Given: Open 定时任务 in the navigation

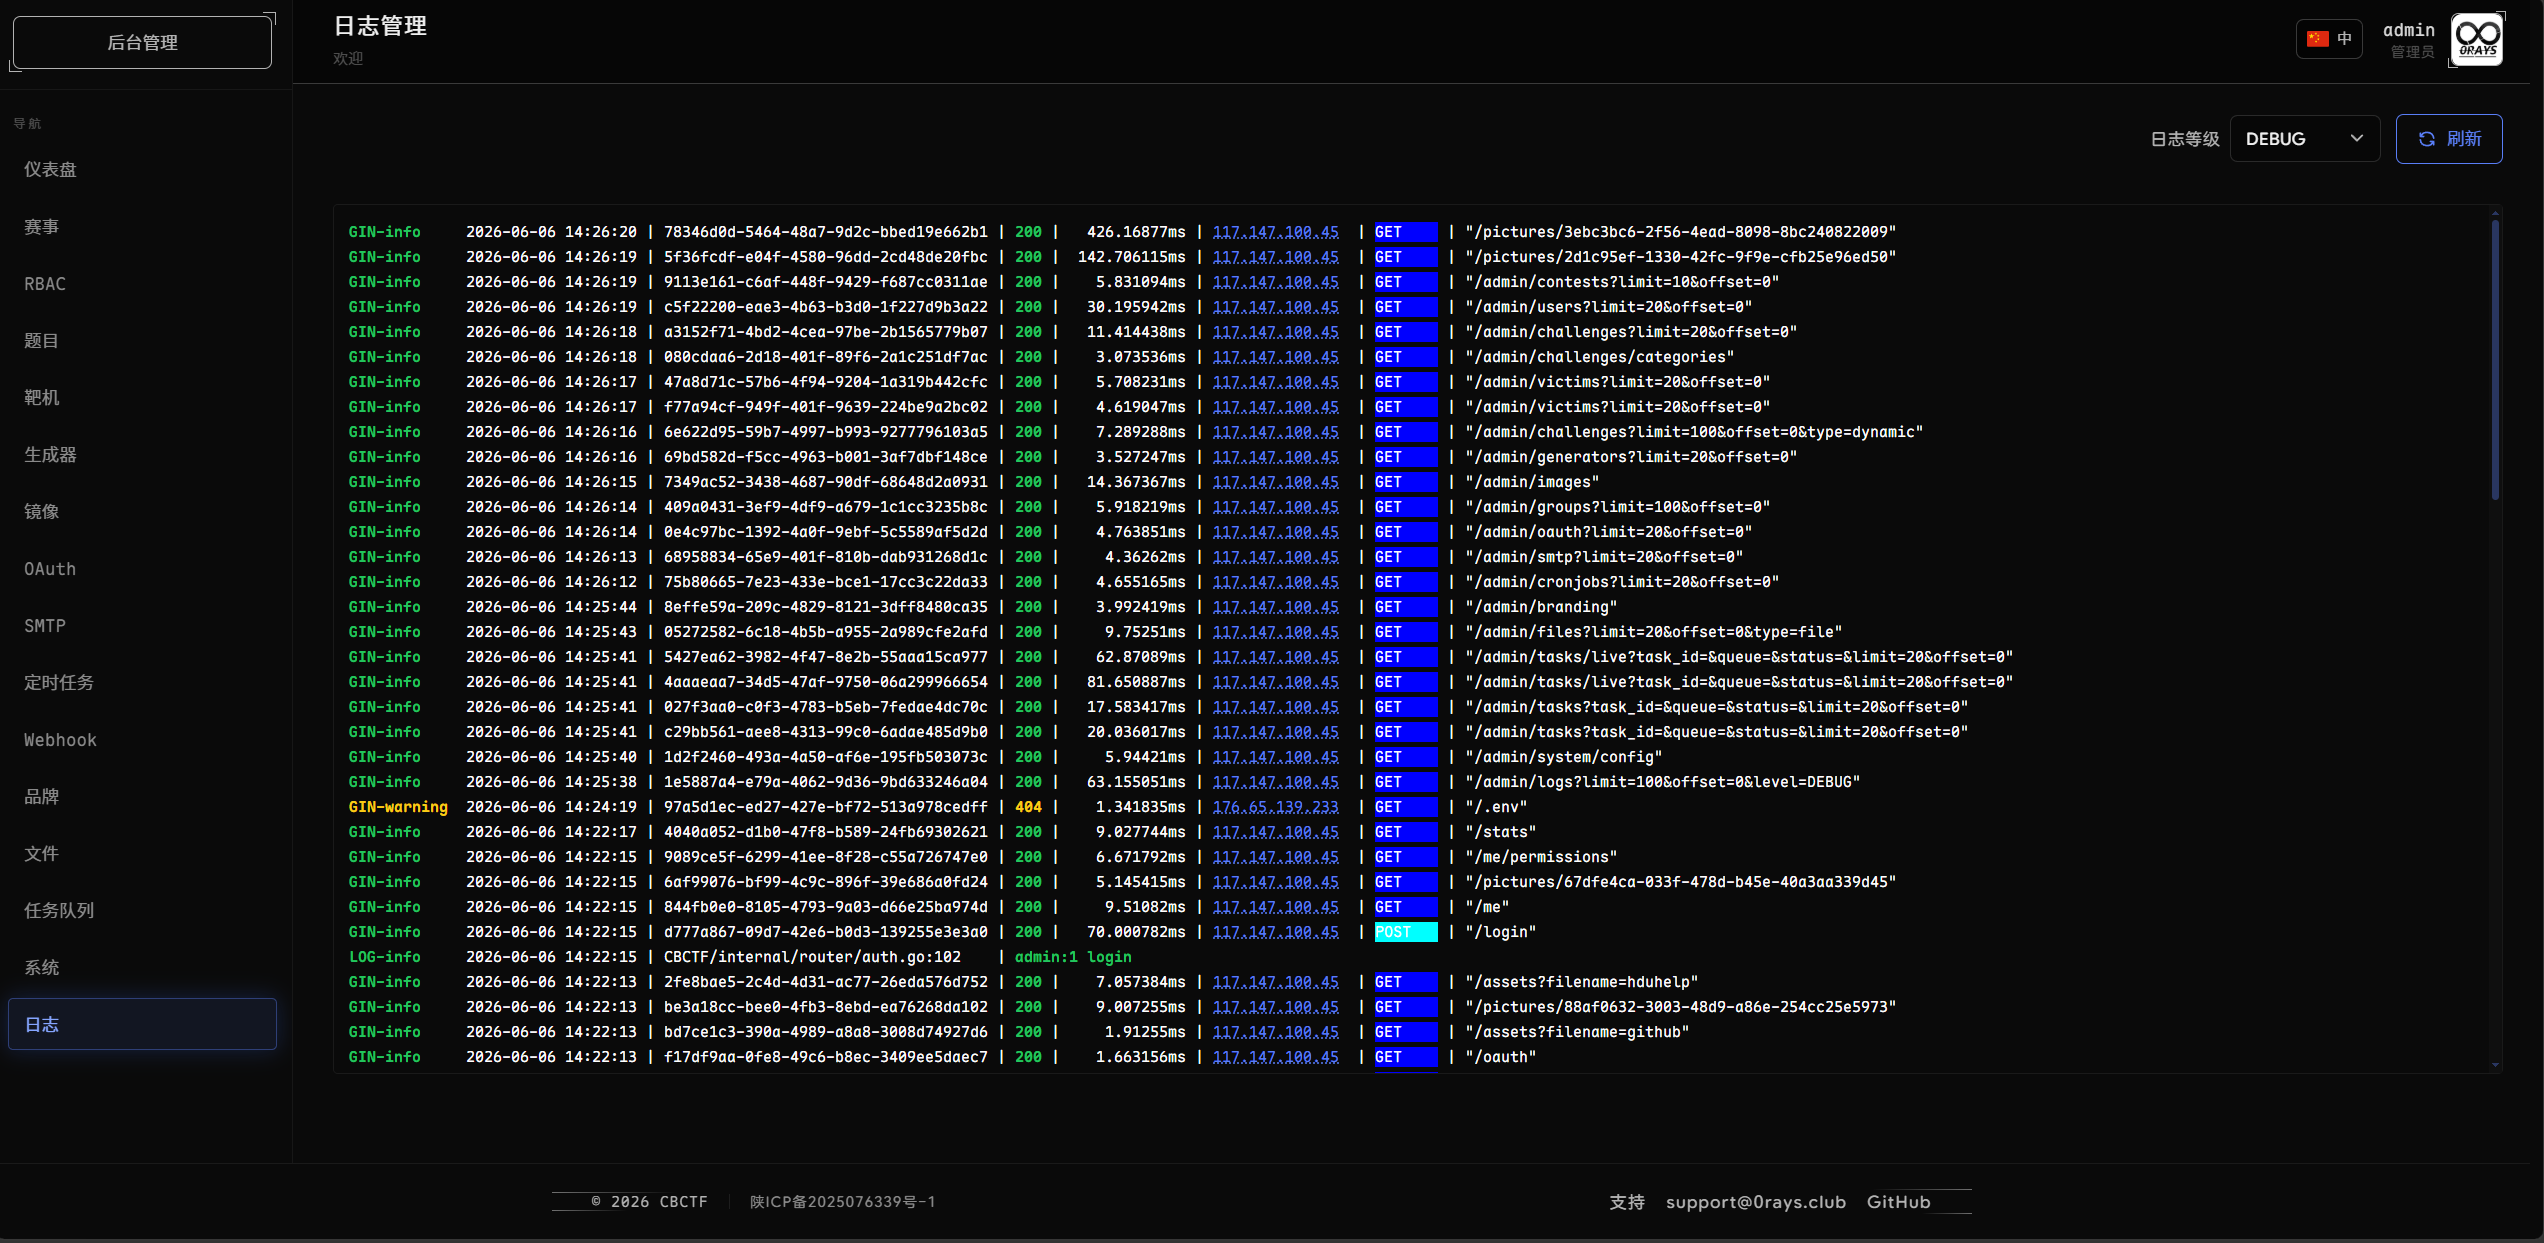Looking at the screenshot, I should coord(142,683).
